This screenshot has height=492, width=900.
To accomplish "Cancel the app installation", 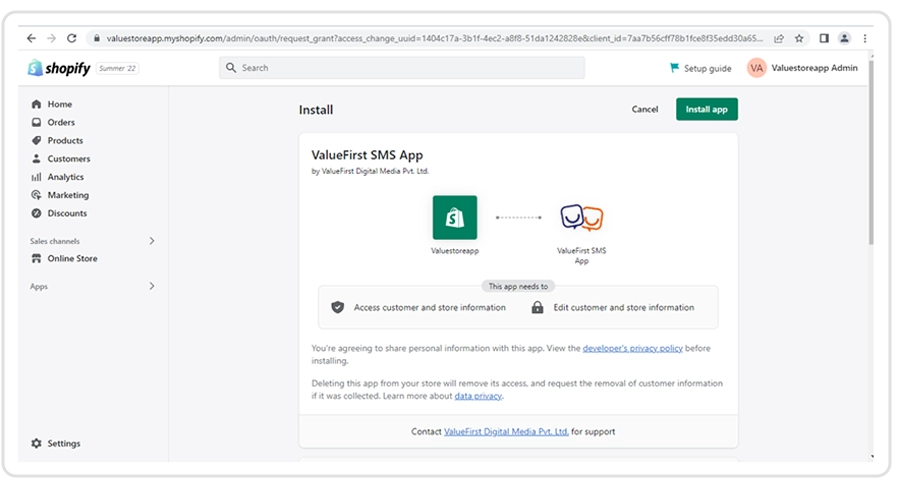I will (645, 109).
